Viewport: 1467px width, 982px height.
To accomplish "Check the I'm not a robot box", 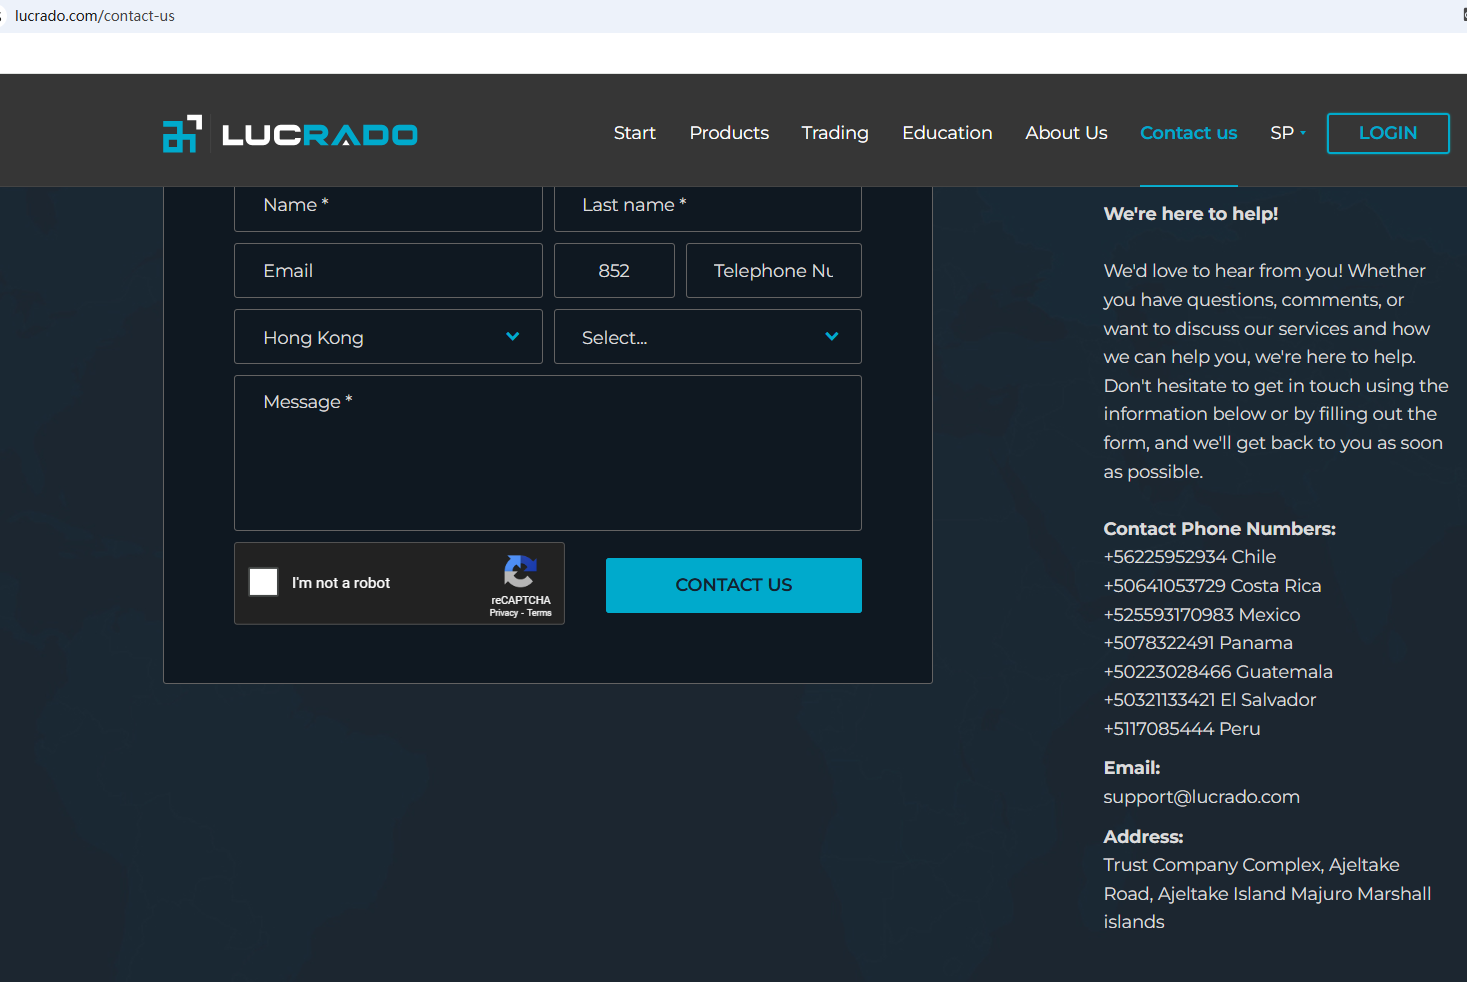I will [263, 582].
